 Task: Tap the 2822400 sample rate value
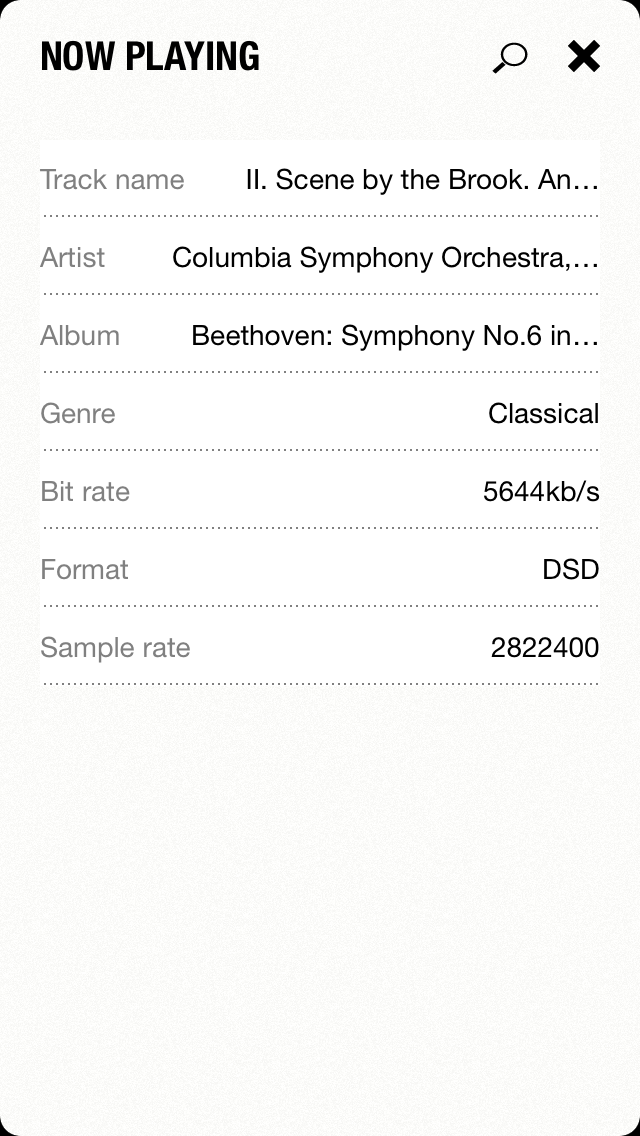pos(544,648)
